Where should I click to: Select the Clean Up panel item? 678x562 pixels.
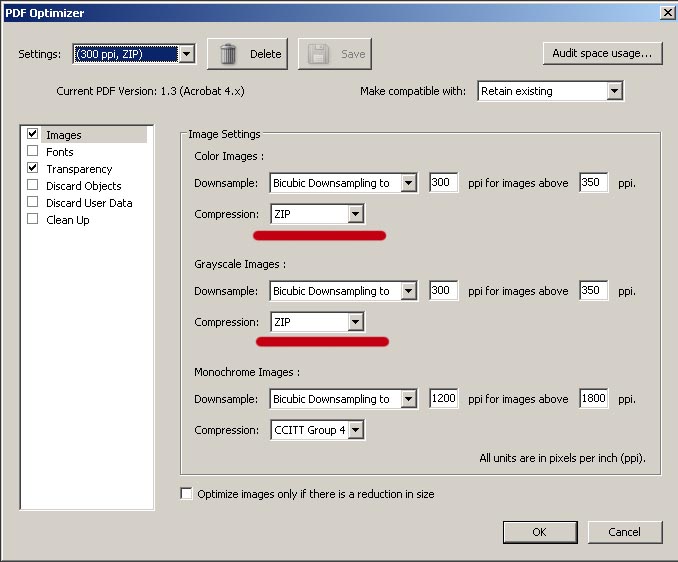67,220
